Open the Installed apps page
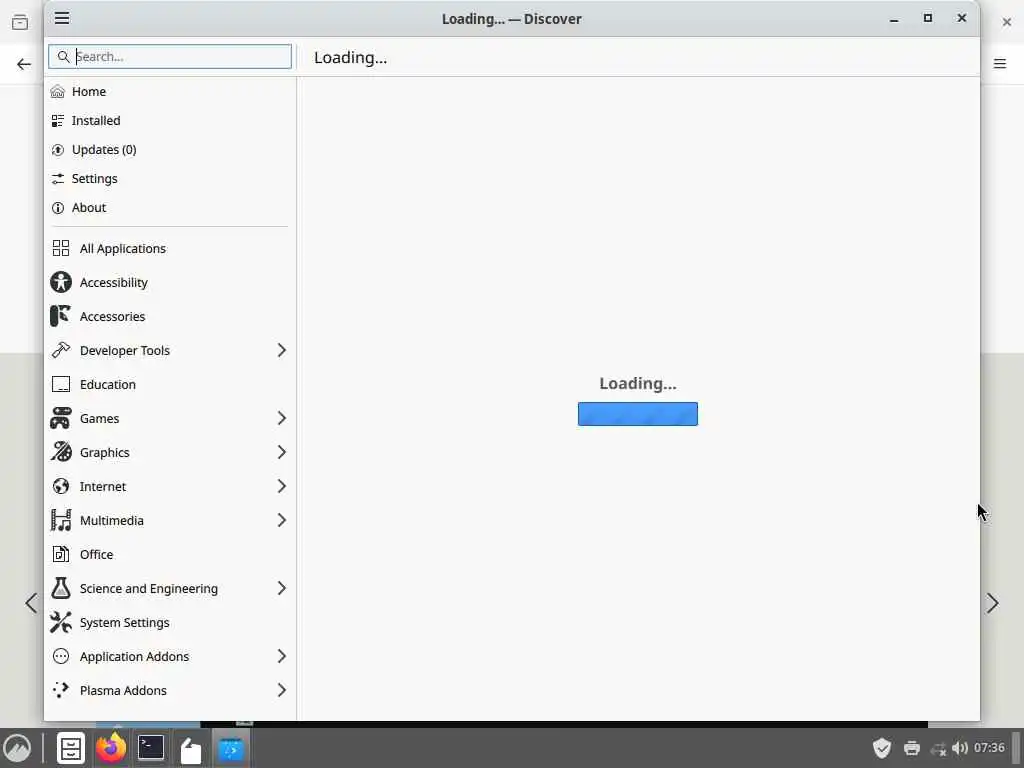The width and height of the screenshot is (1024, 768). tap(170, 120)
